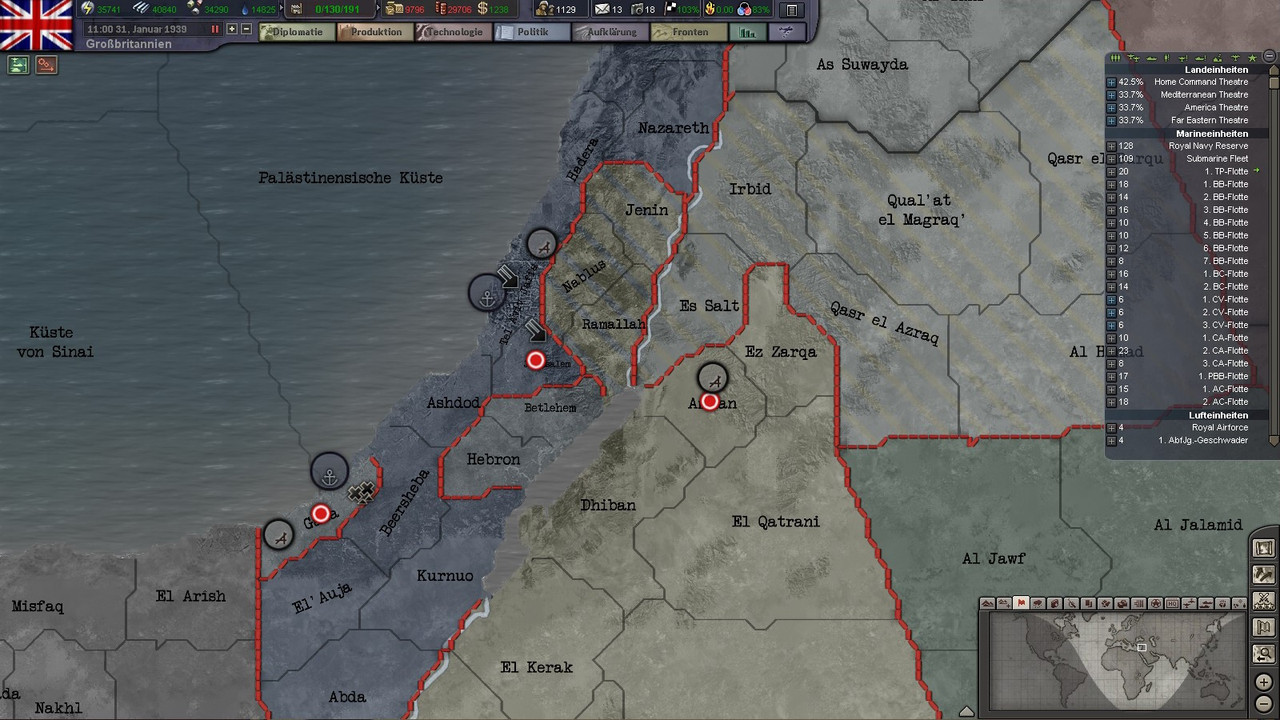Image resolution: width=1280 pixels, height=720 pixels.
Task: Click the unit list scrollbar
Action: (1272, 256)
